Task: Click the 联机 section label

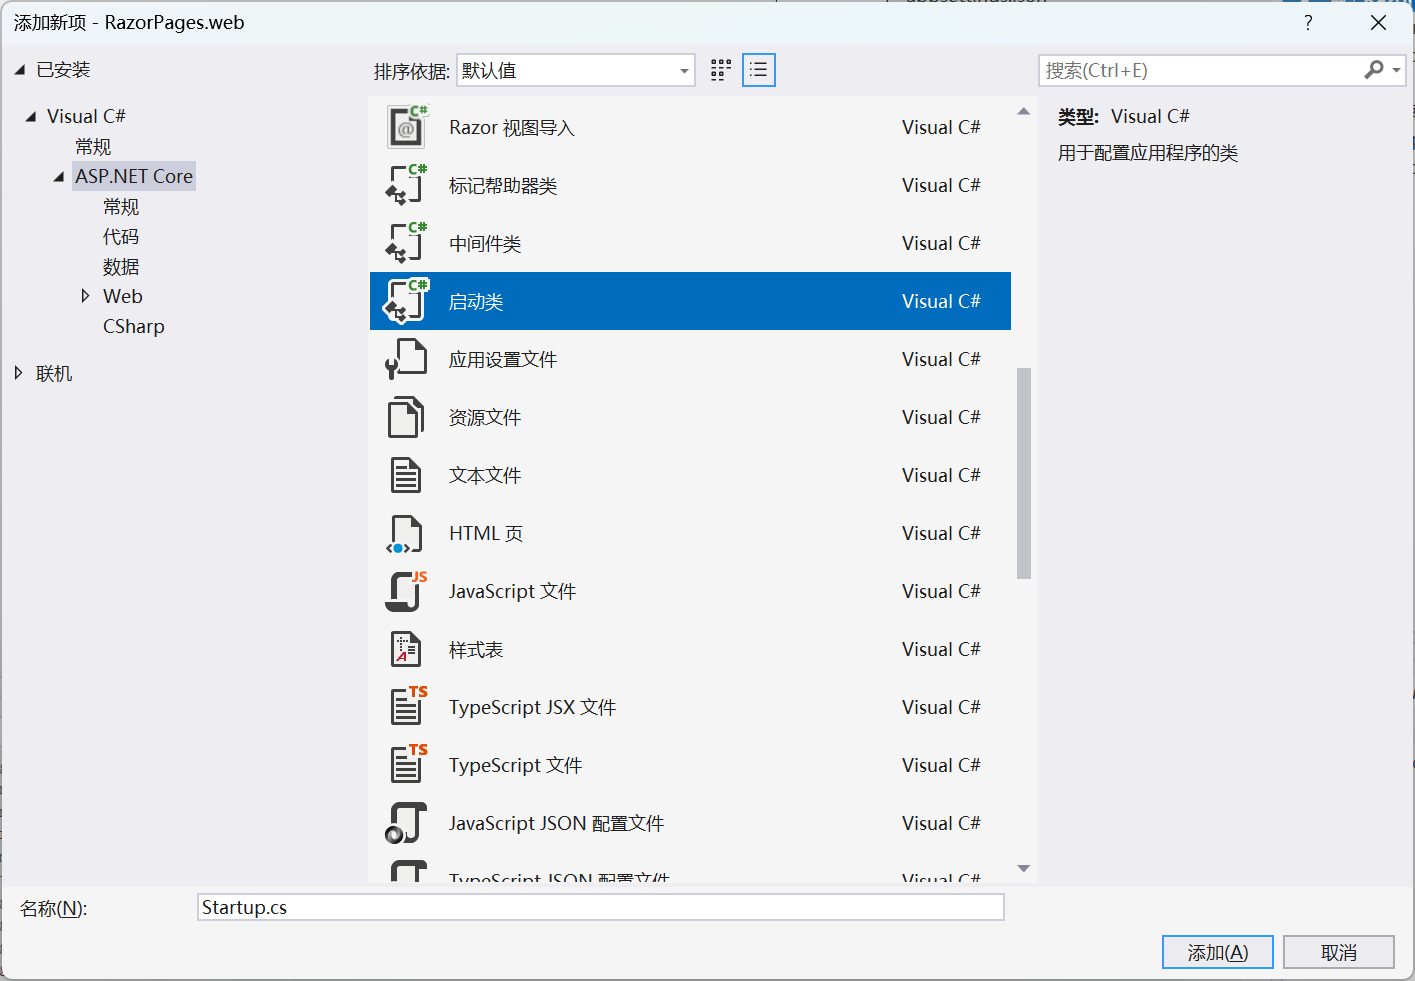Action: tap(54, 373)
